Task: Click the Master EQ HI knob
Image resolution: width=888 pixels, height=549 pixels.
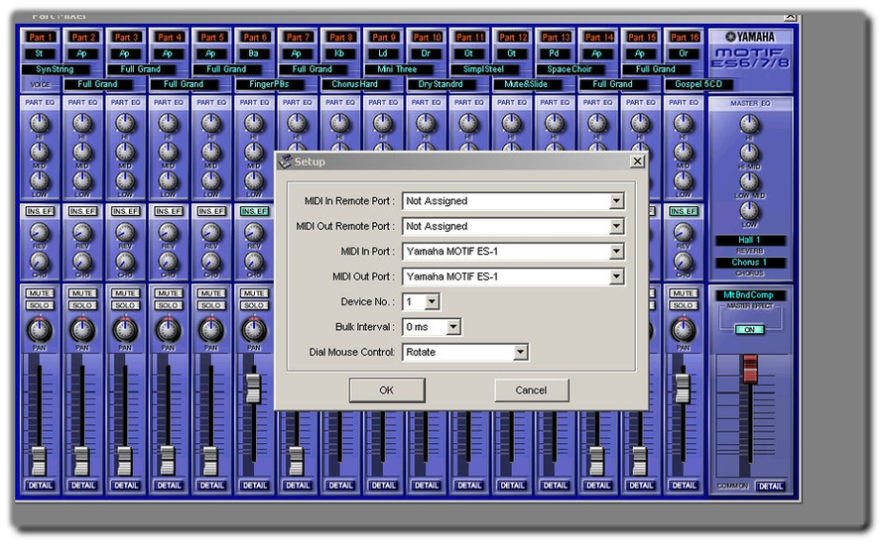Action: (749, 124)
